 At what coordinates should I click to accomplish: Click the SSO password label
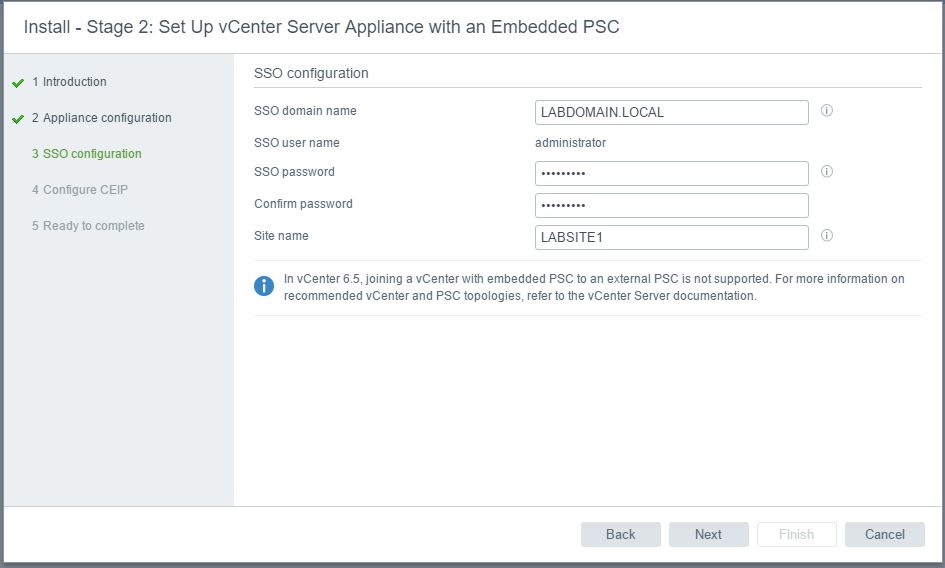click(x=294, y=172)
